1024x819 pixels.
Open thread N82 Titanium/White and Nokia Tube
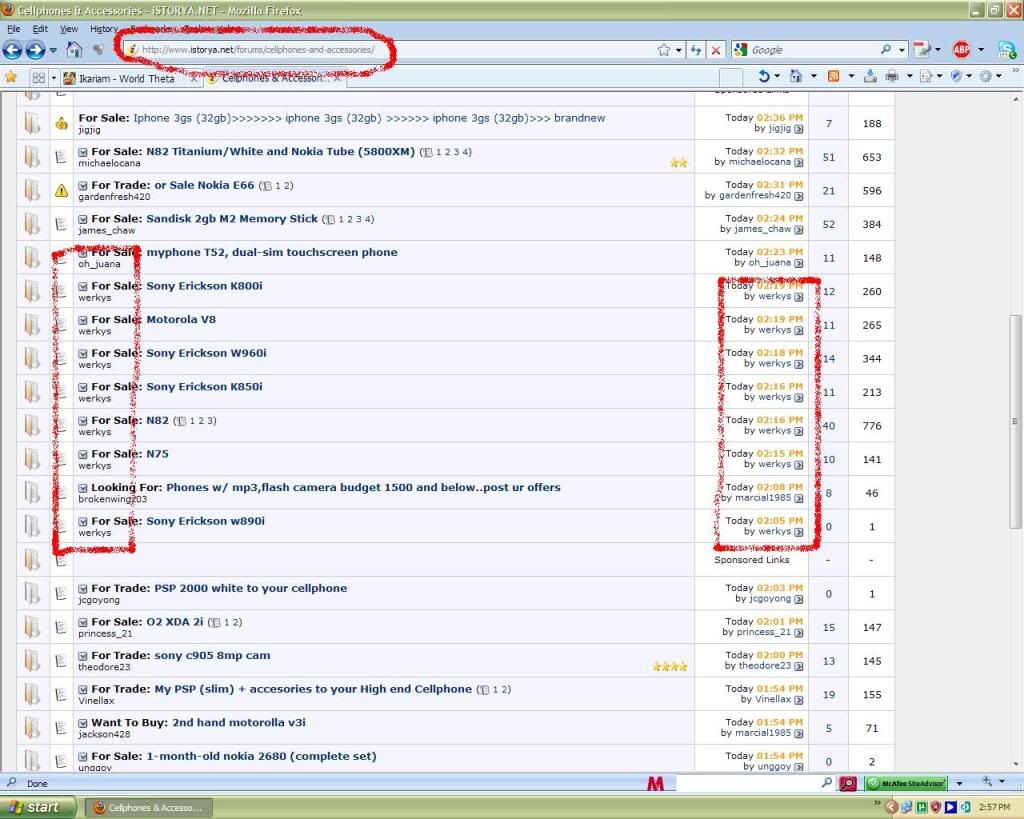click(x=280, y=152)
